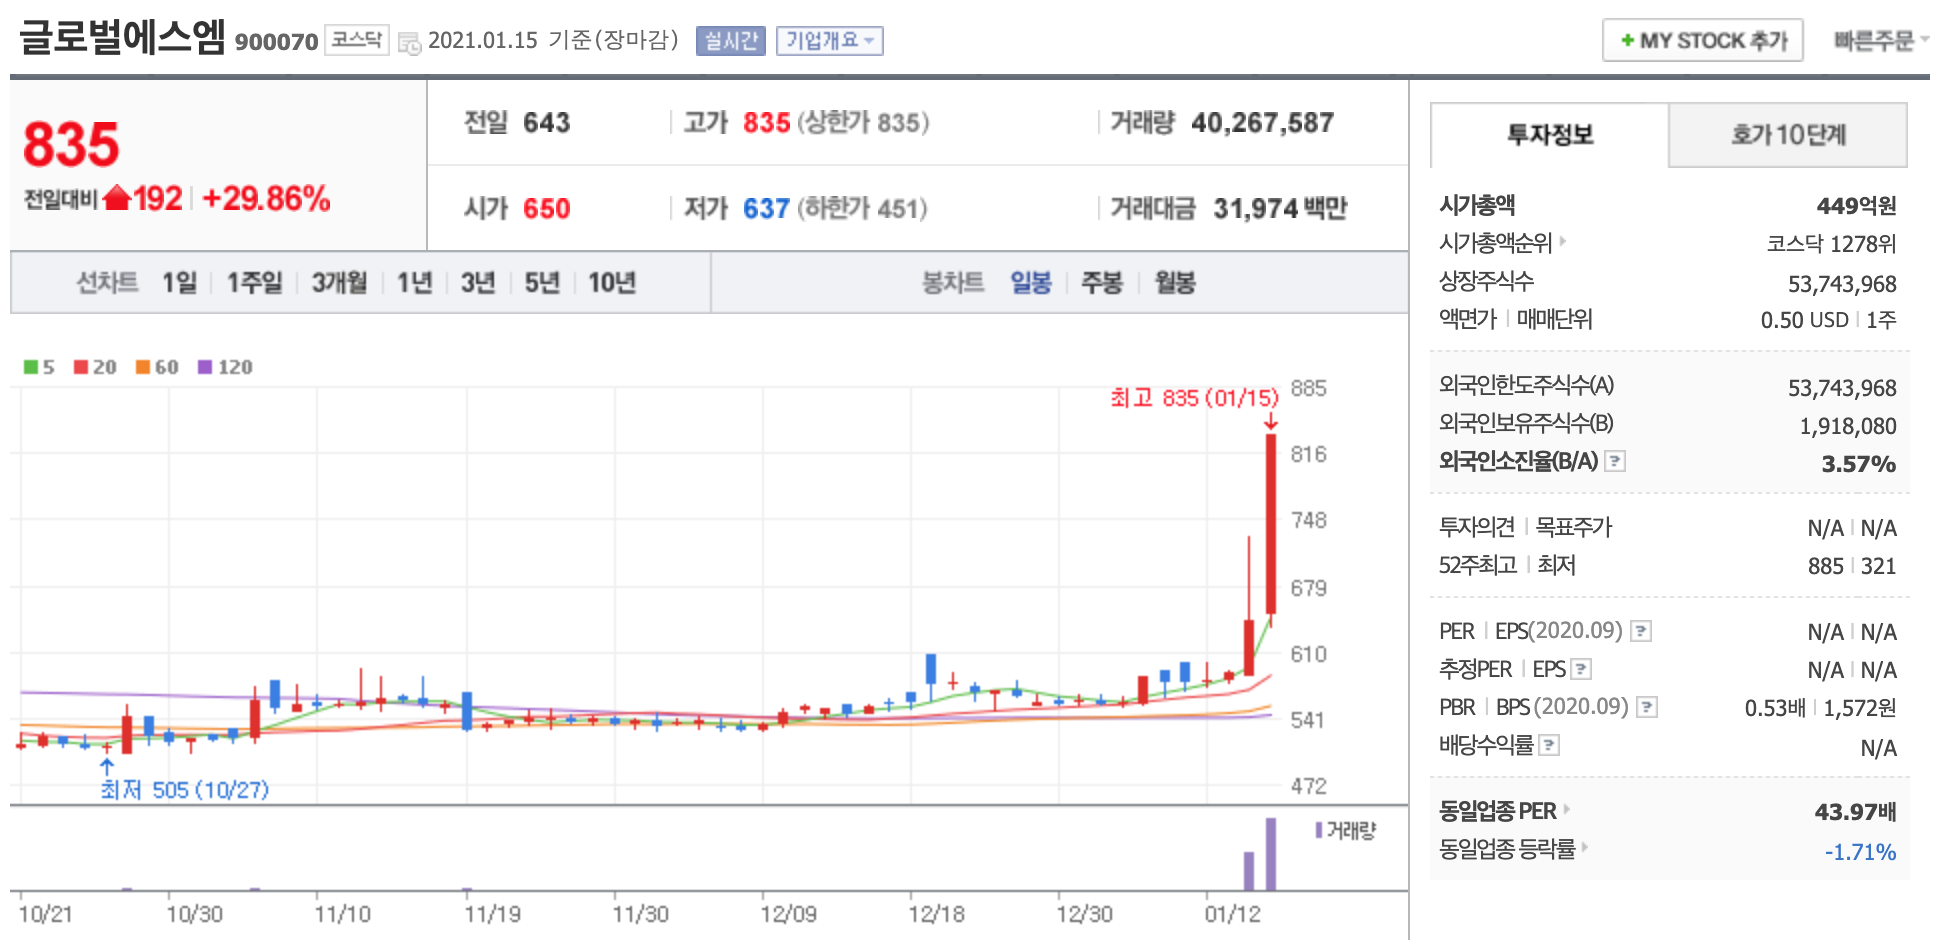Click the 저가 637 value
Screen dimensions: 1944x940
pyautogui.click(x=766, y=208)
